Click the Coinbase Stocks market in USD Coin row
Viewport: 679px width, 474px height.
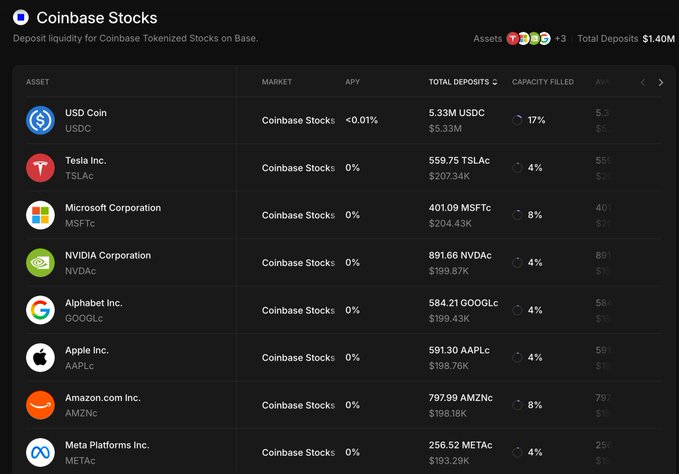coord(298,120)
